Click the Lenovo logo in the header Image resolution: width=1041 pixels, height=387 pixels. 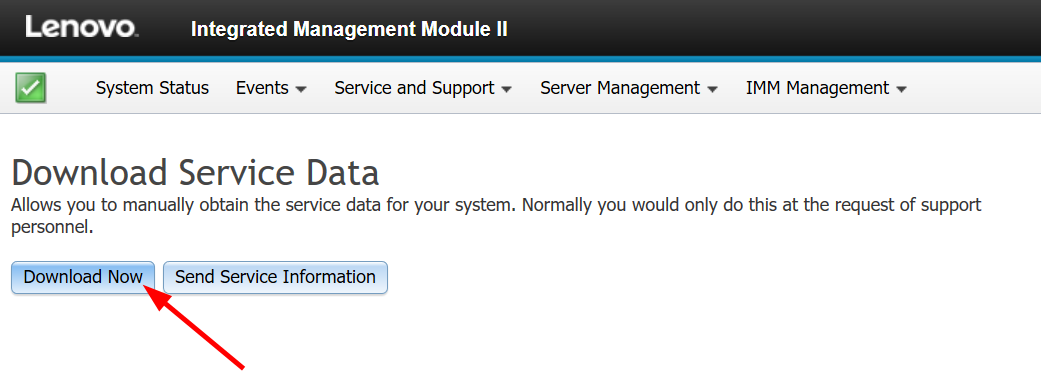point(82,27)
